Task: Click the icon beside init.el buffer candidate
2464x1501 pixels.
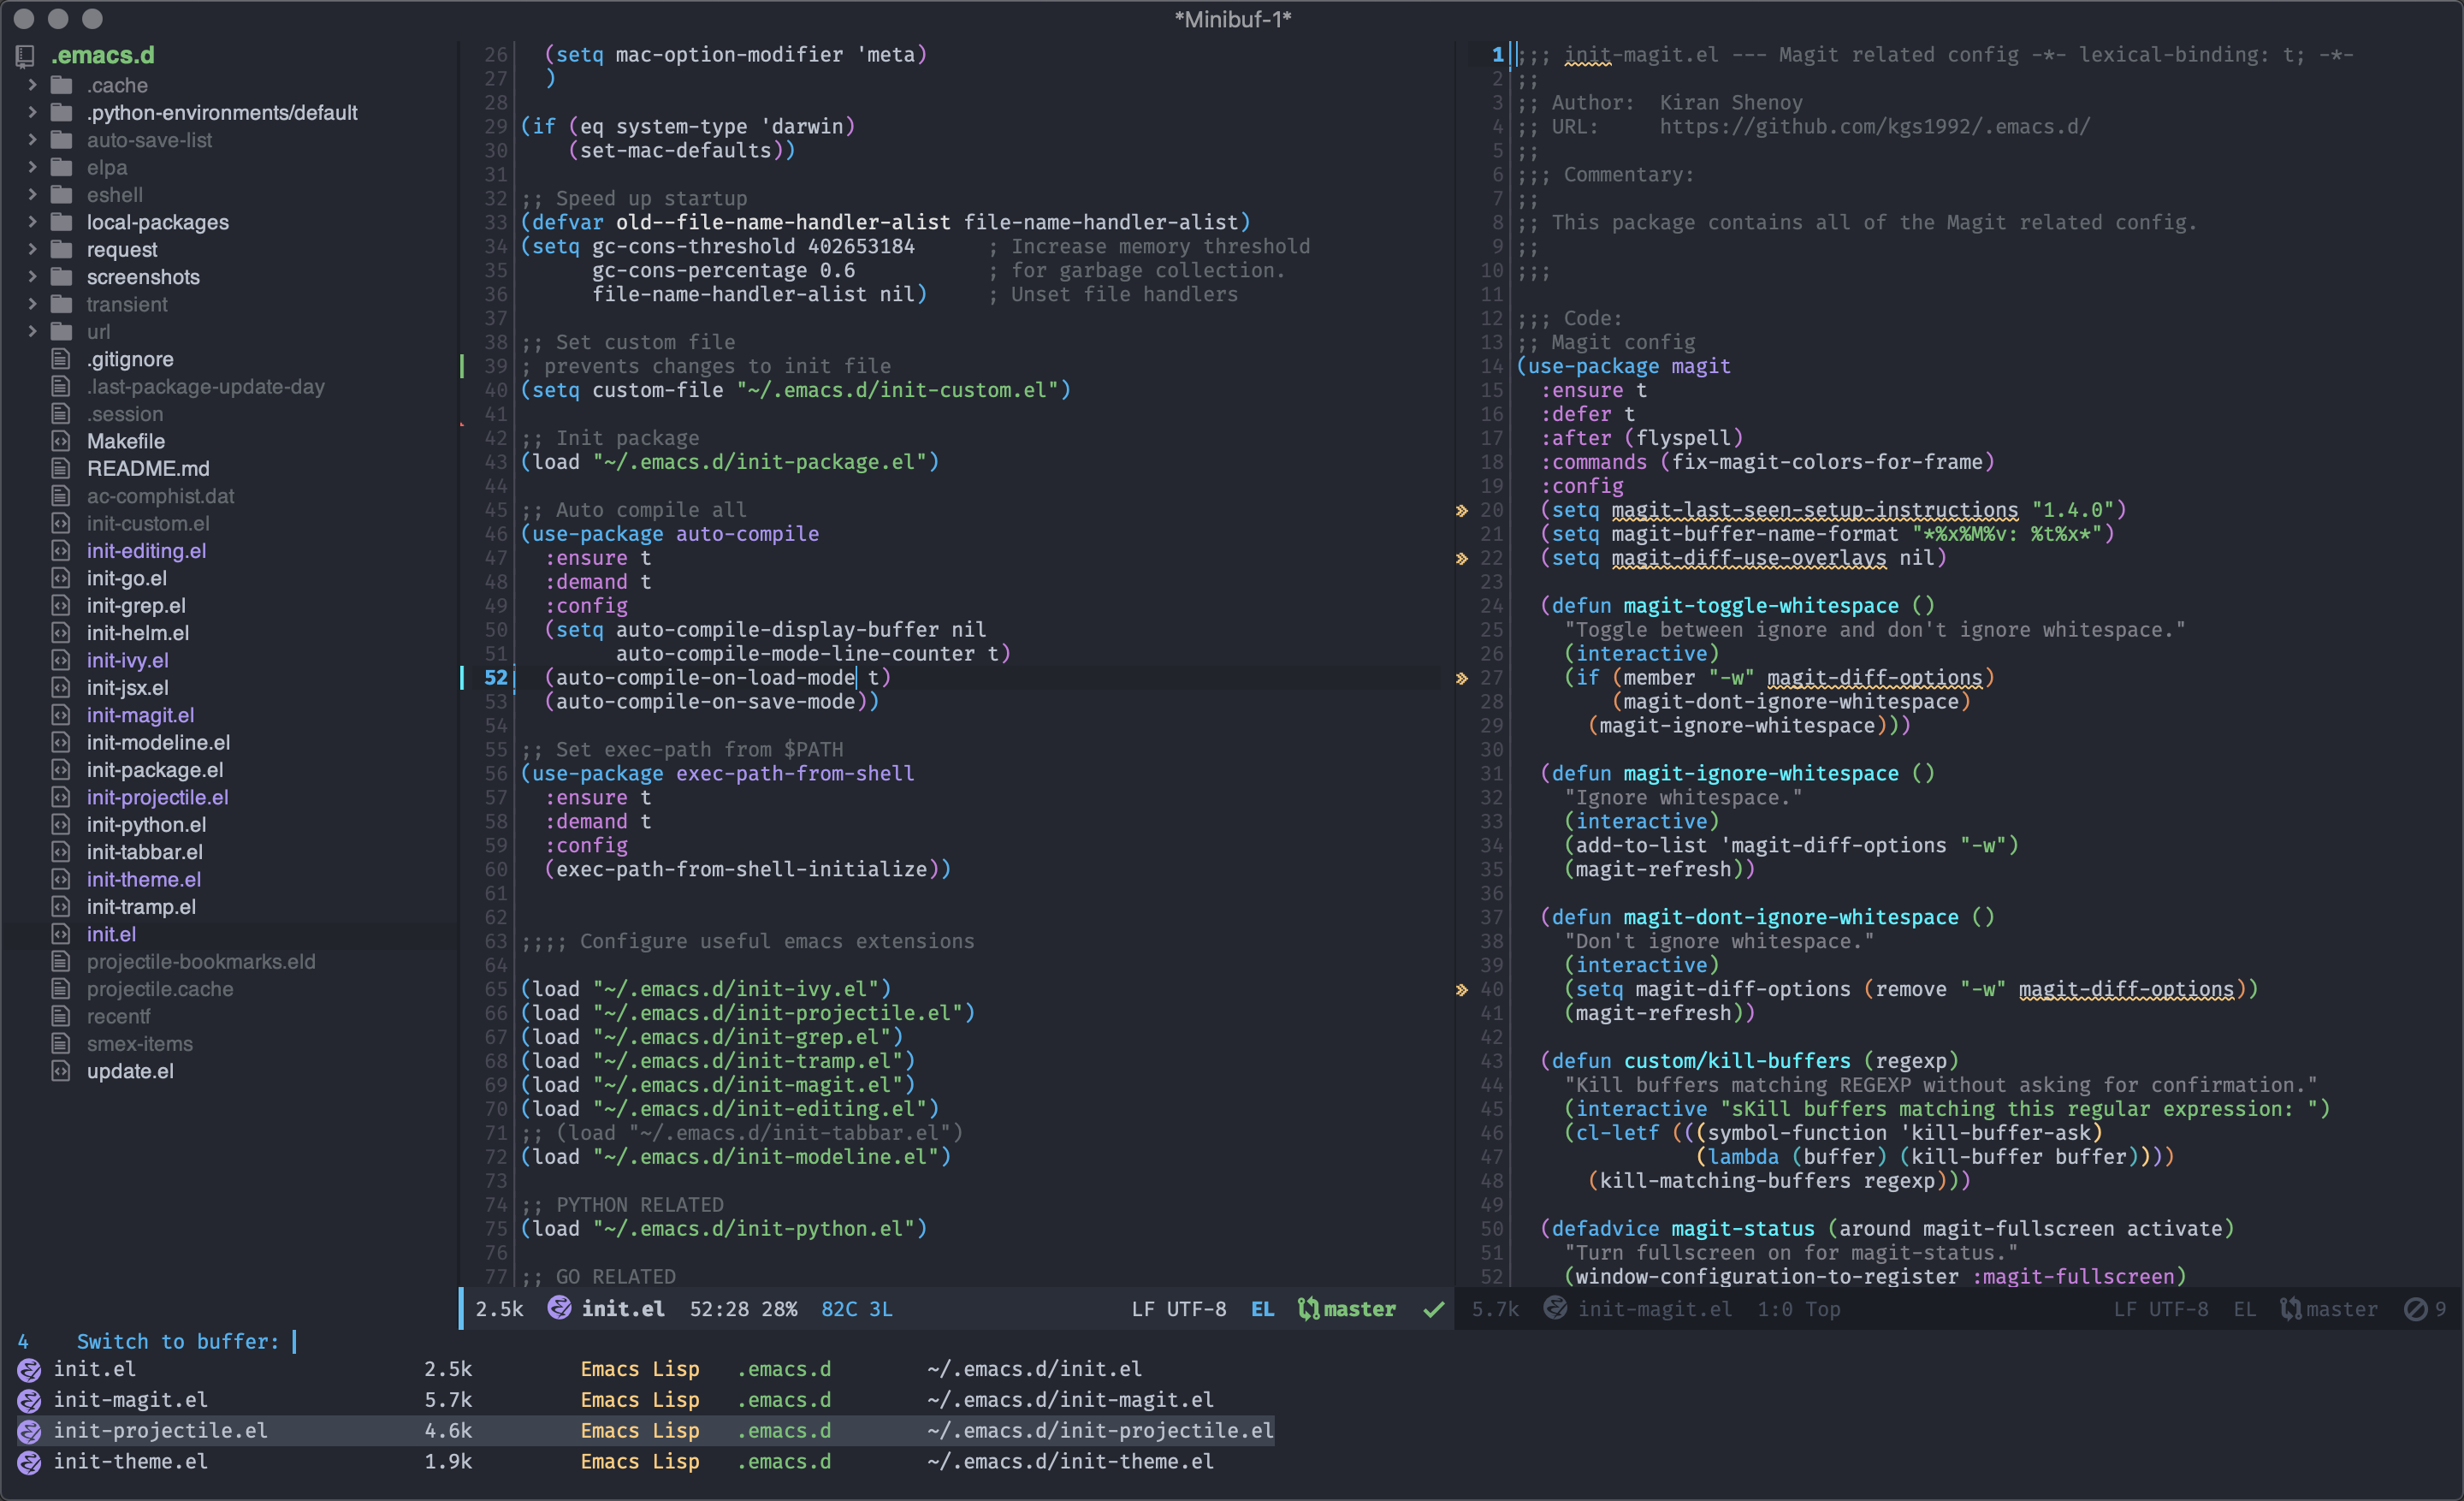Action: tap(29, 1370)
